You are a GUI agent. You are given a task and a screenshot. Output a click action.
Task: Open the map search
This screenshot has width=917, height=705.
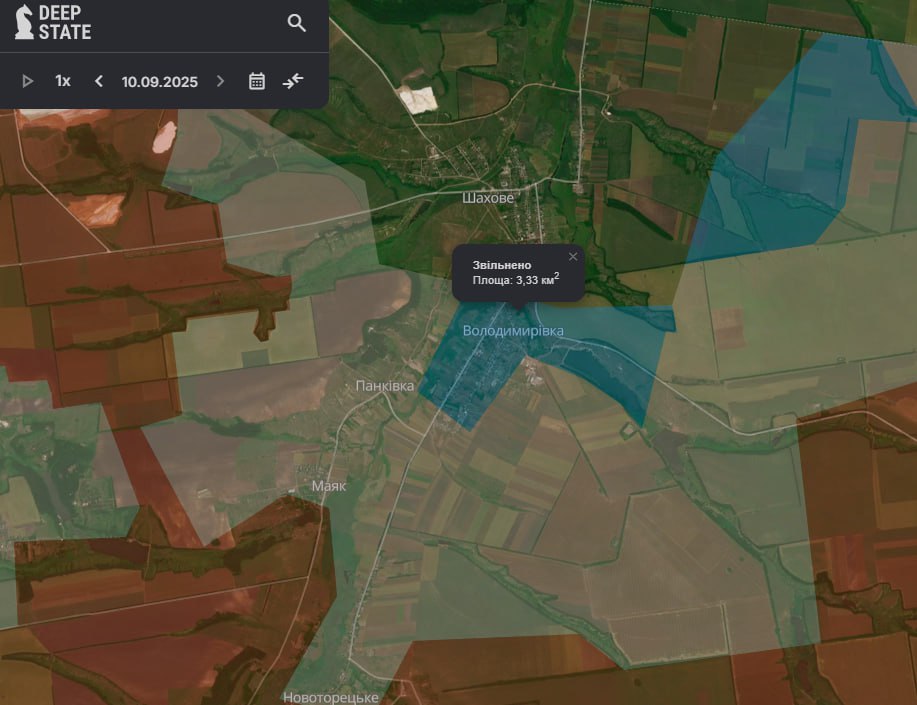point(296,23)
